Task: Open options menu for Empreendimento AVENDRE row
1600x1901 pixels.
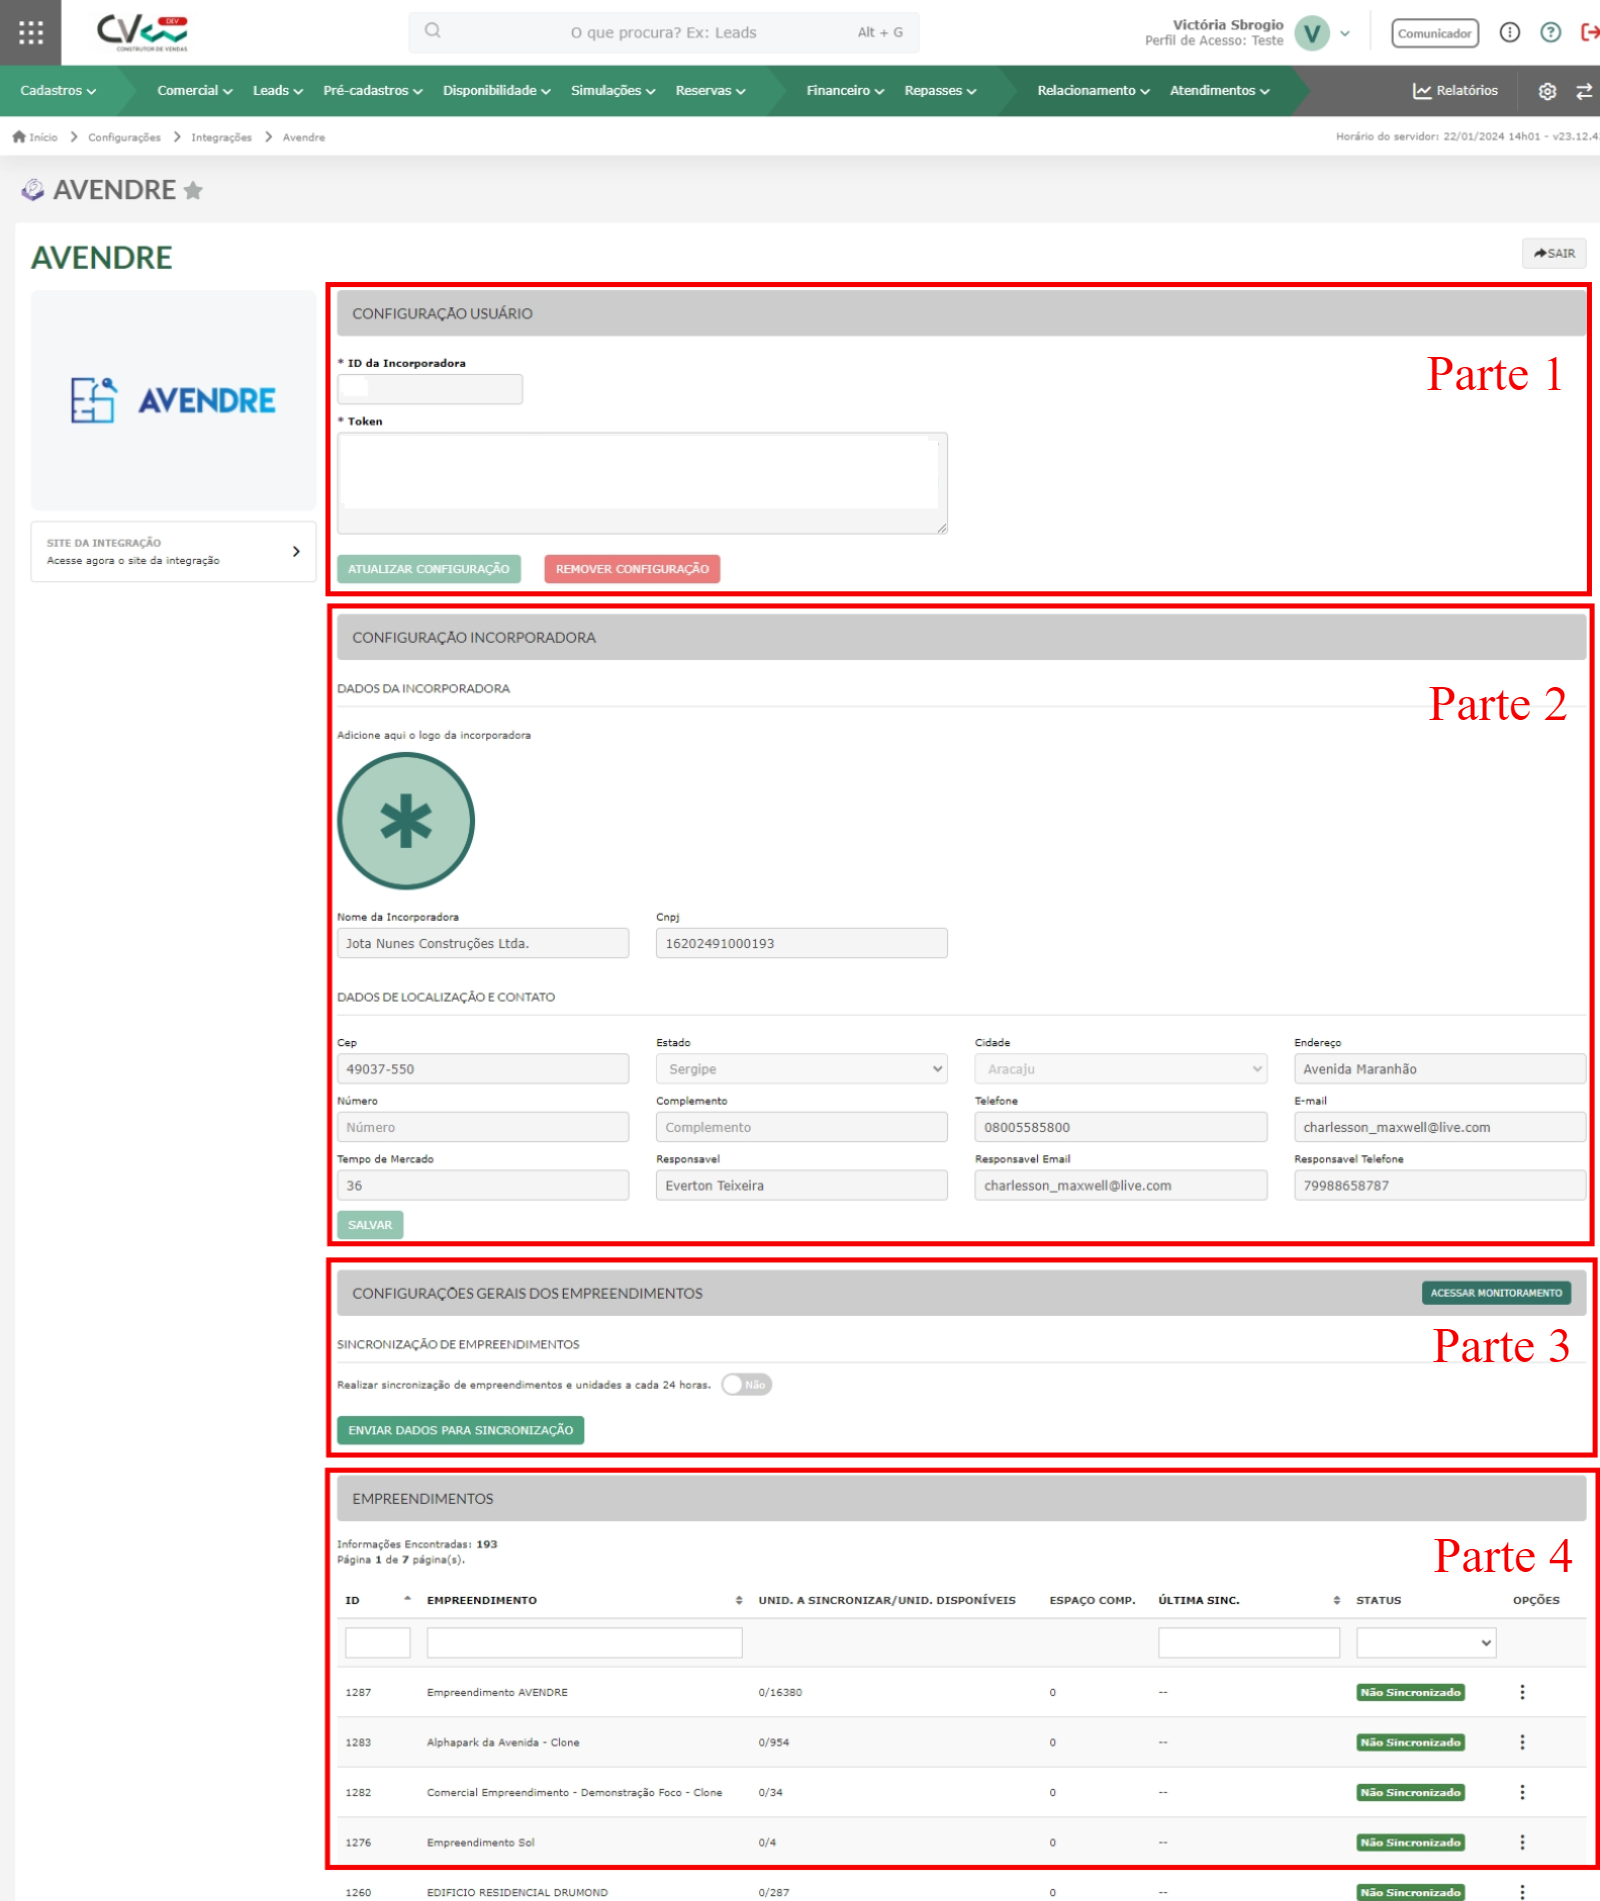Action: point(1522,1692)
